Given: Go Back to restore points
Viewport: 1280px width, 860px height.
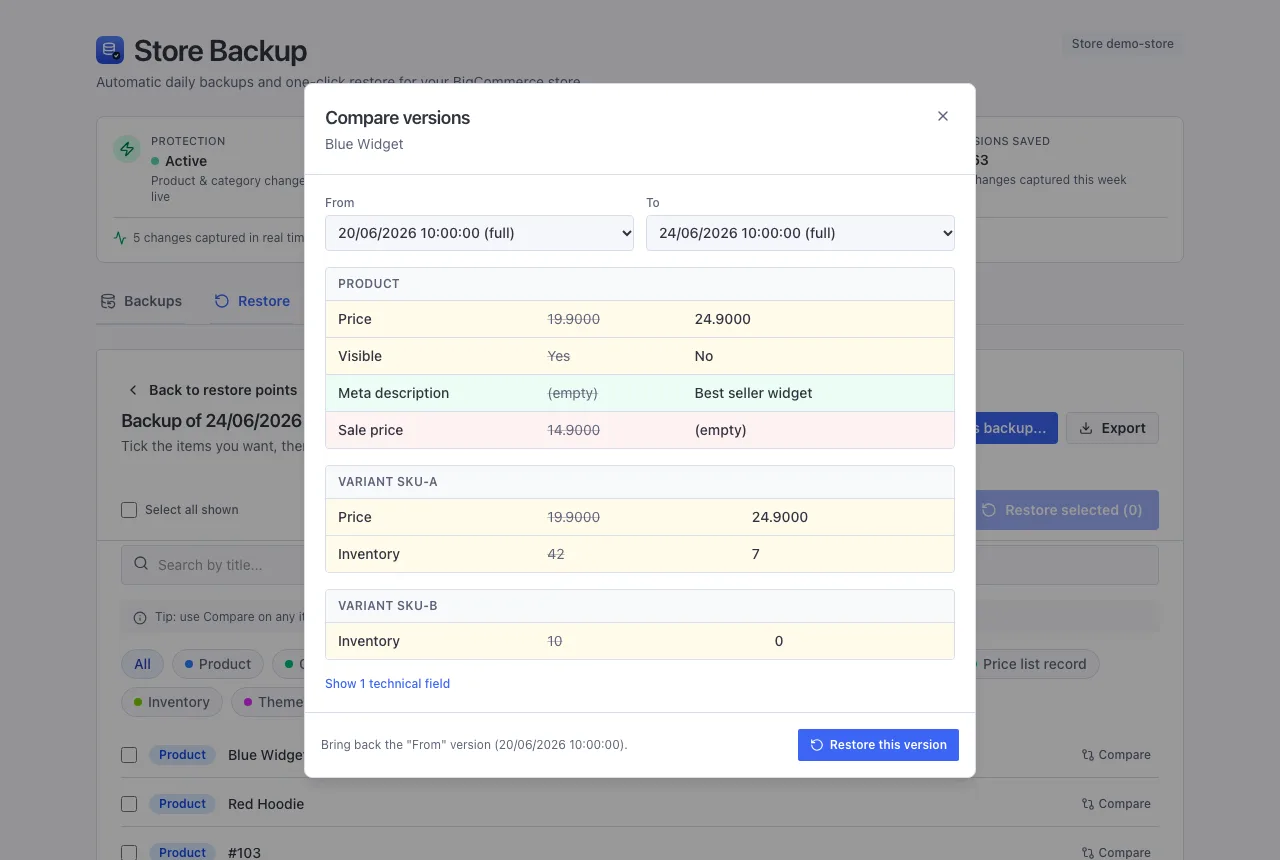Looking at the screenshot, I should click(x=212, y=390).
